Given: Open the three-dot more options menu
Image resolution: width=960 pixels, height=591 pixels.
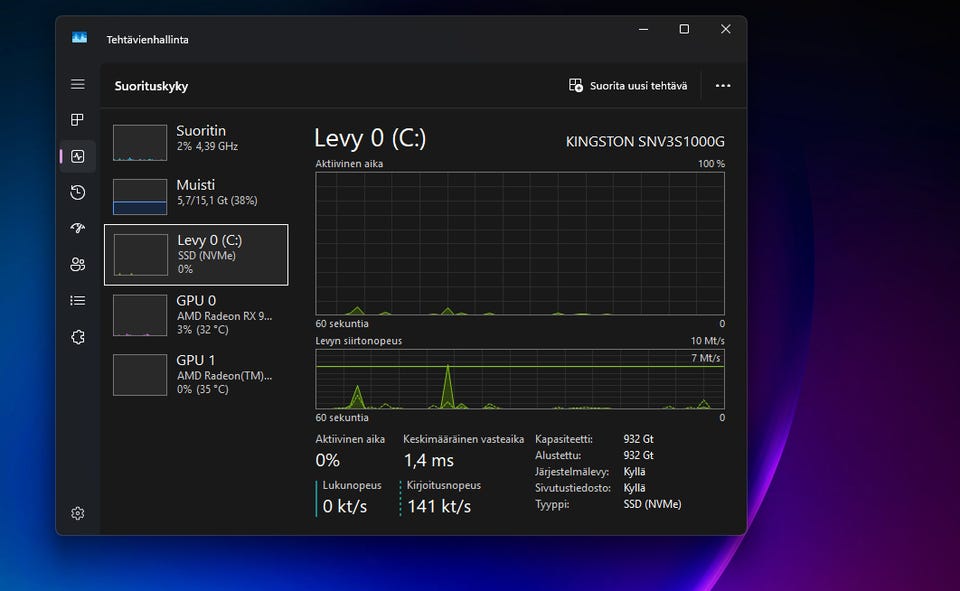Looking at the screenshot, I should (723, 86).
